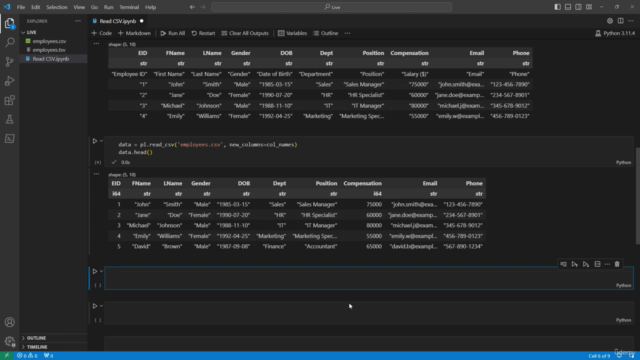Open the Explorer view in activity bar
This screenshot has height=360, width=640.
pos(9,23)
